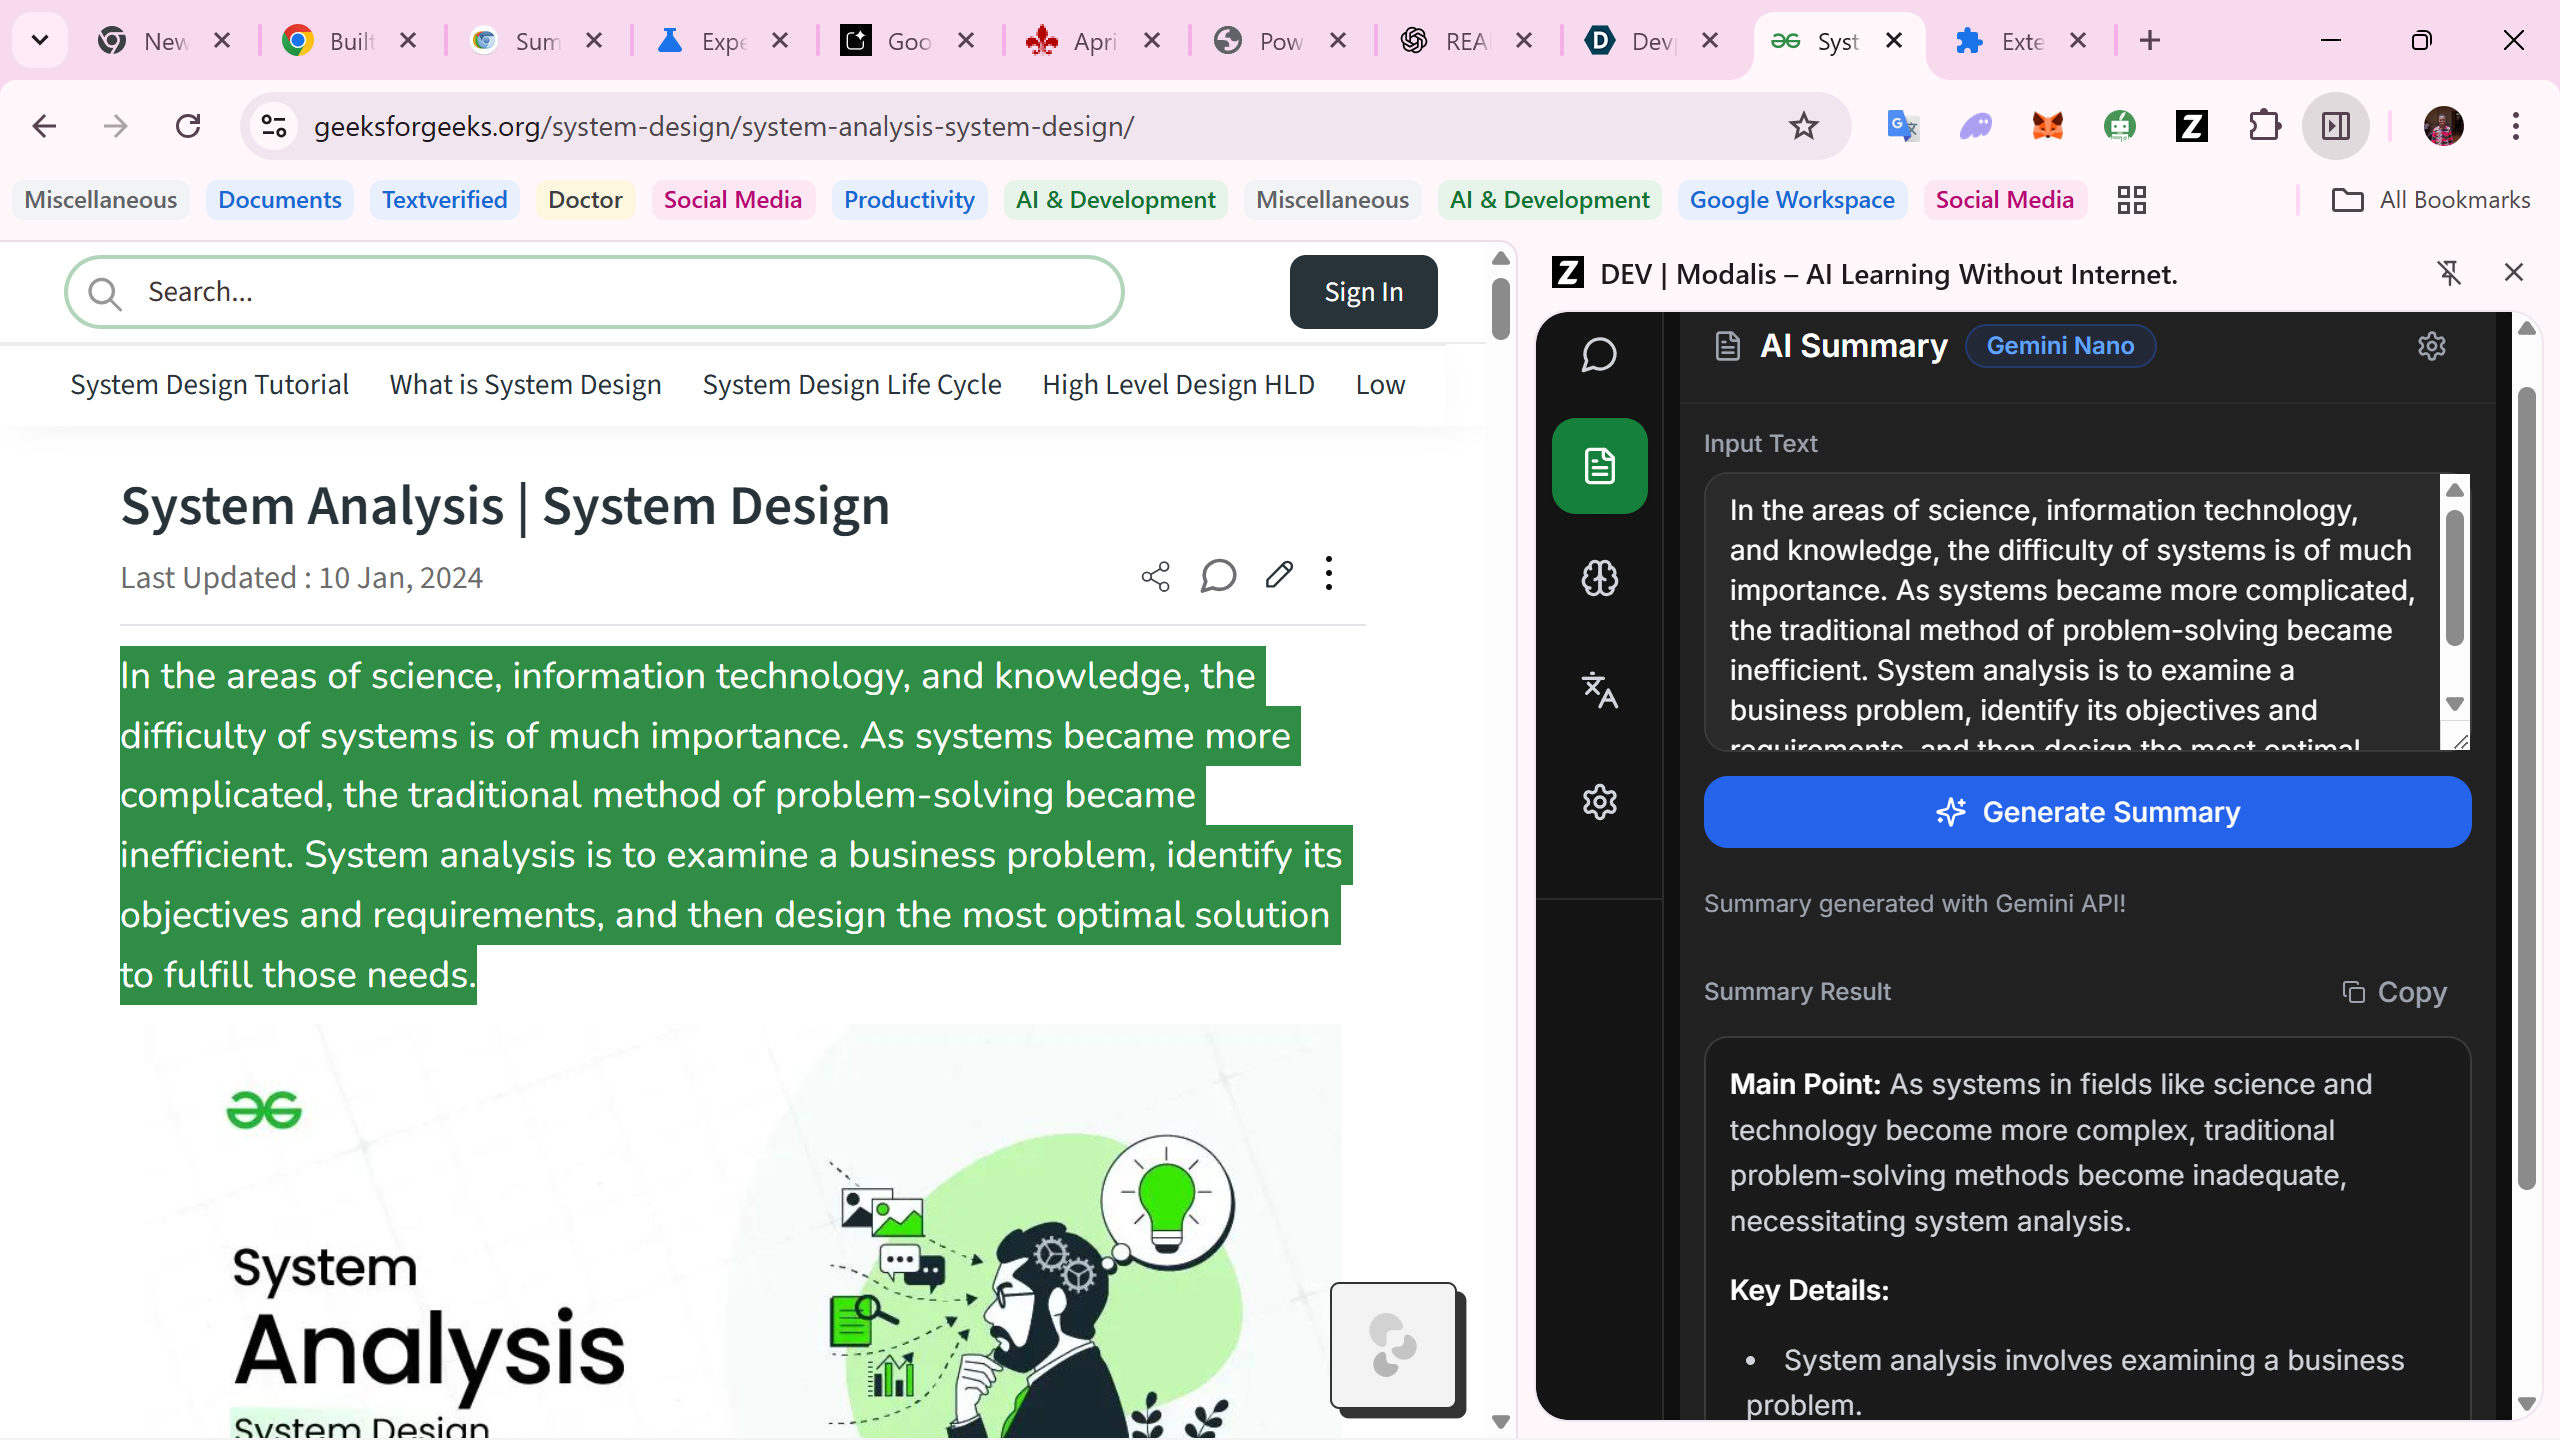Open article comments speech bubble icon
Image resolution: width=2560 pixels, height=1440 pixels.
point(1217,576)
